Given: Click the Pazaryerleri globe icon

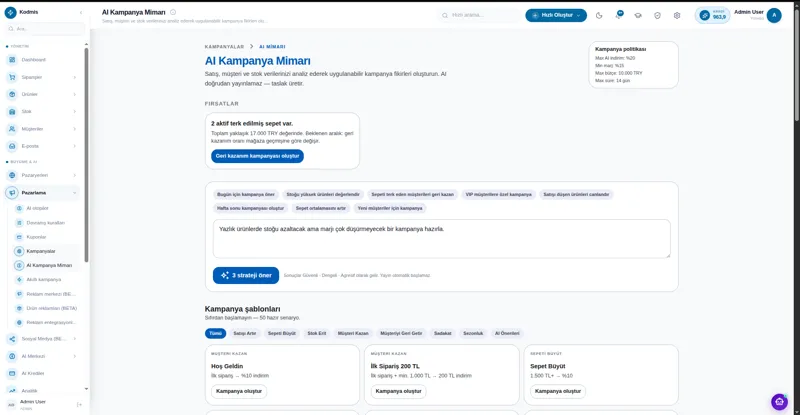Looking at the screenshot, I should tap(12, 175).
